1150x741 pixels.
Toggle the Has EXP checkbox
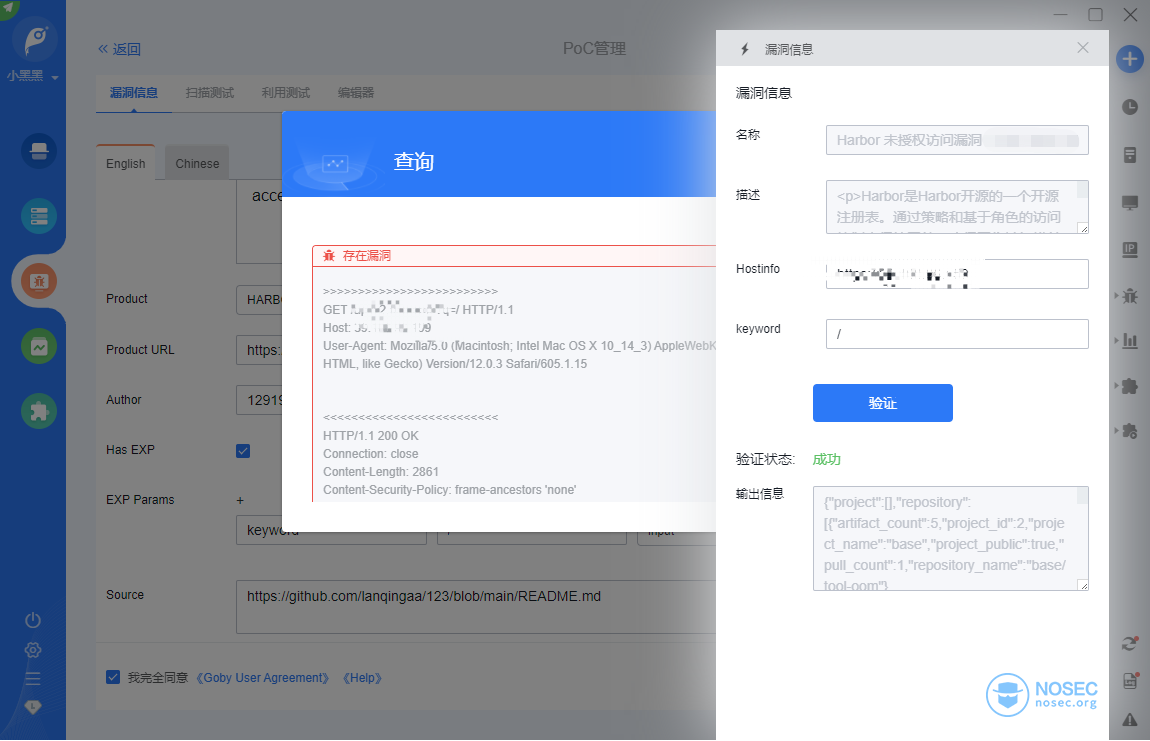pos(243,451)
